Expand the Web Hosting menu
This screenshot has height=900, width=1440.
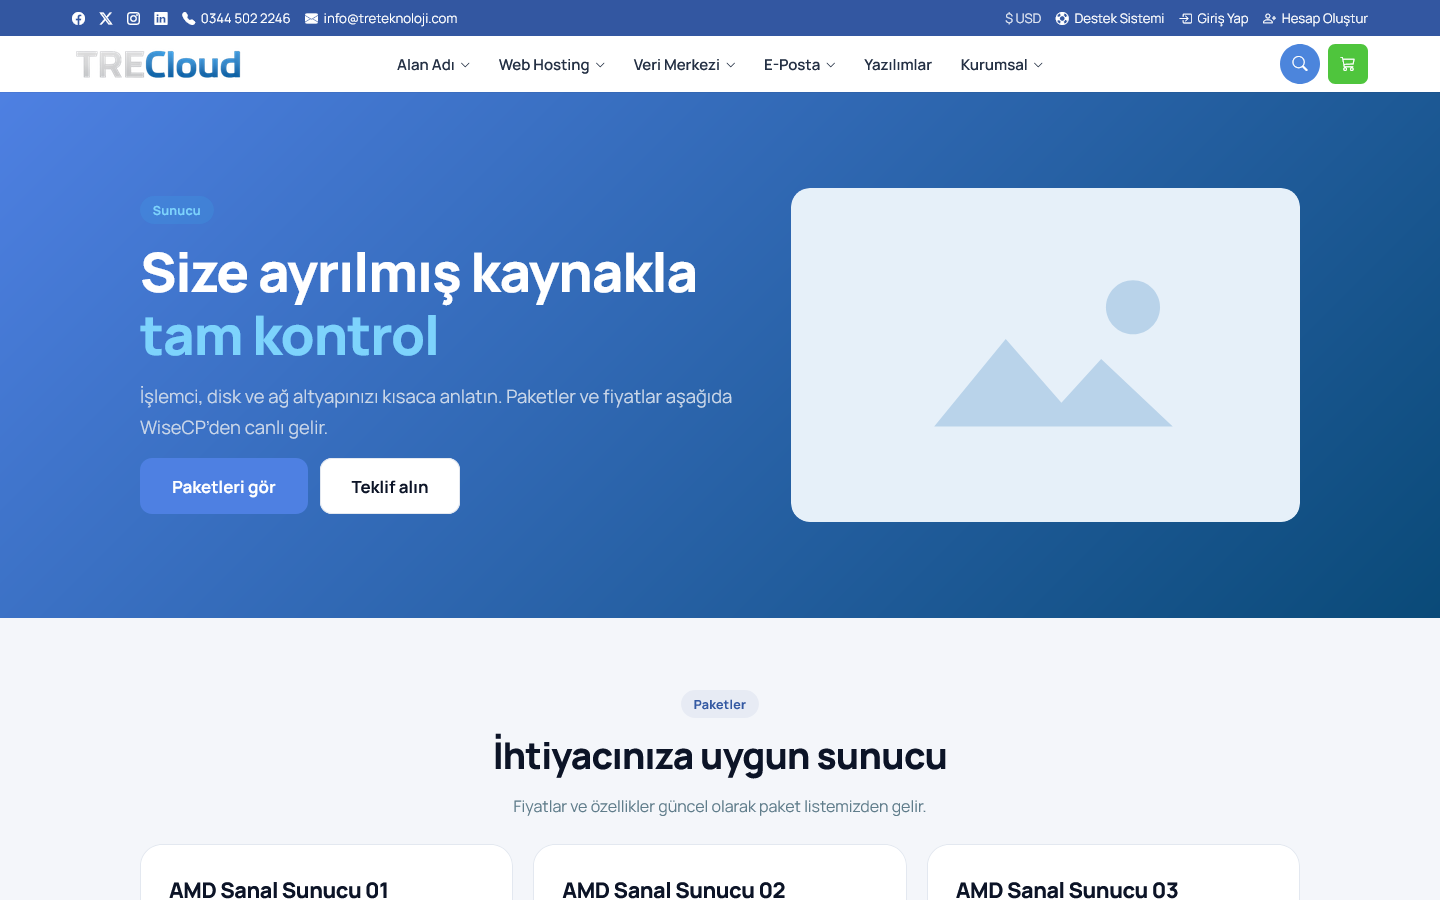pyautogui.click(x=551, y=64)
